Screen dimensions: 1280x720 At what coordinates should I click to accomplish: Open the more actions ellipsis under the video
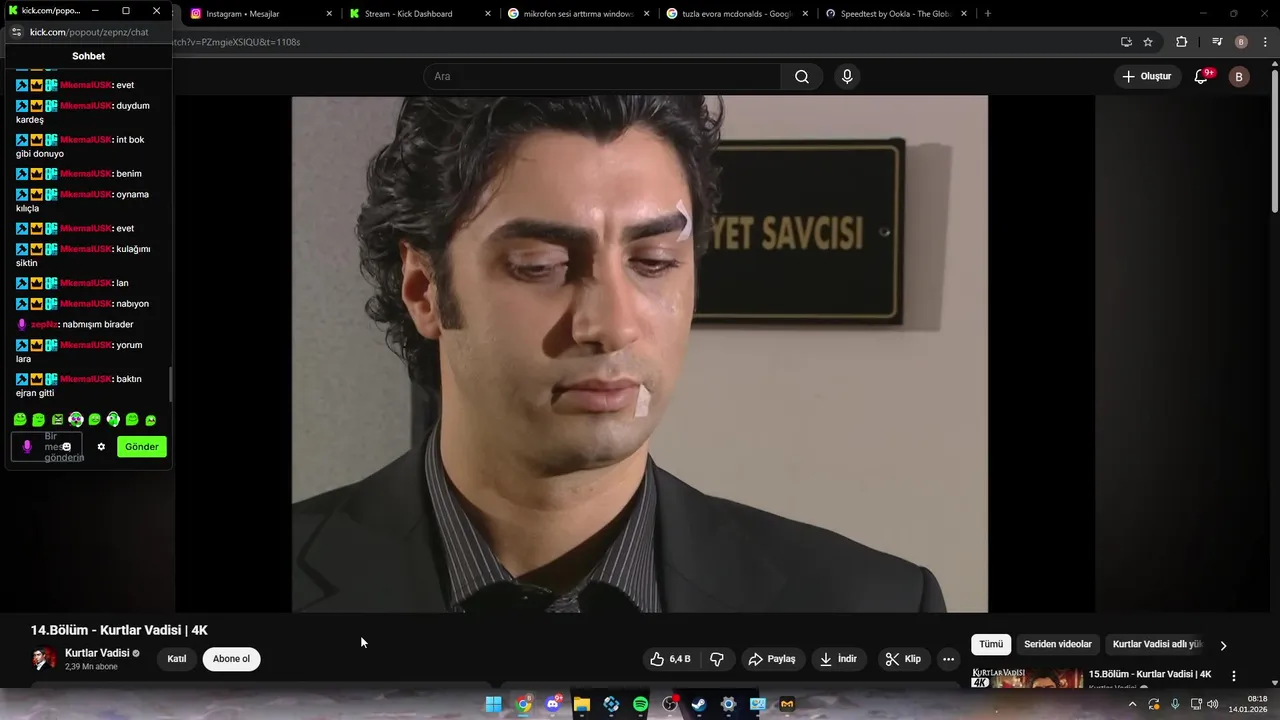(948, 659)
